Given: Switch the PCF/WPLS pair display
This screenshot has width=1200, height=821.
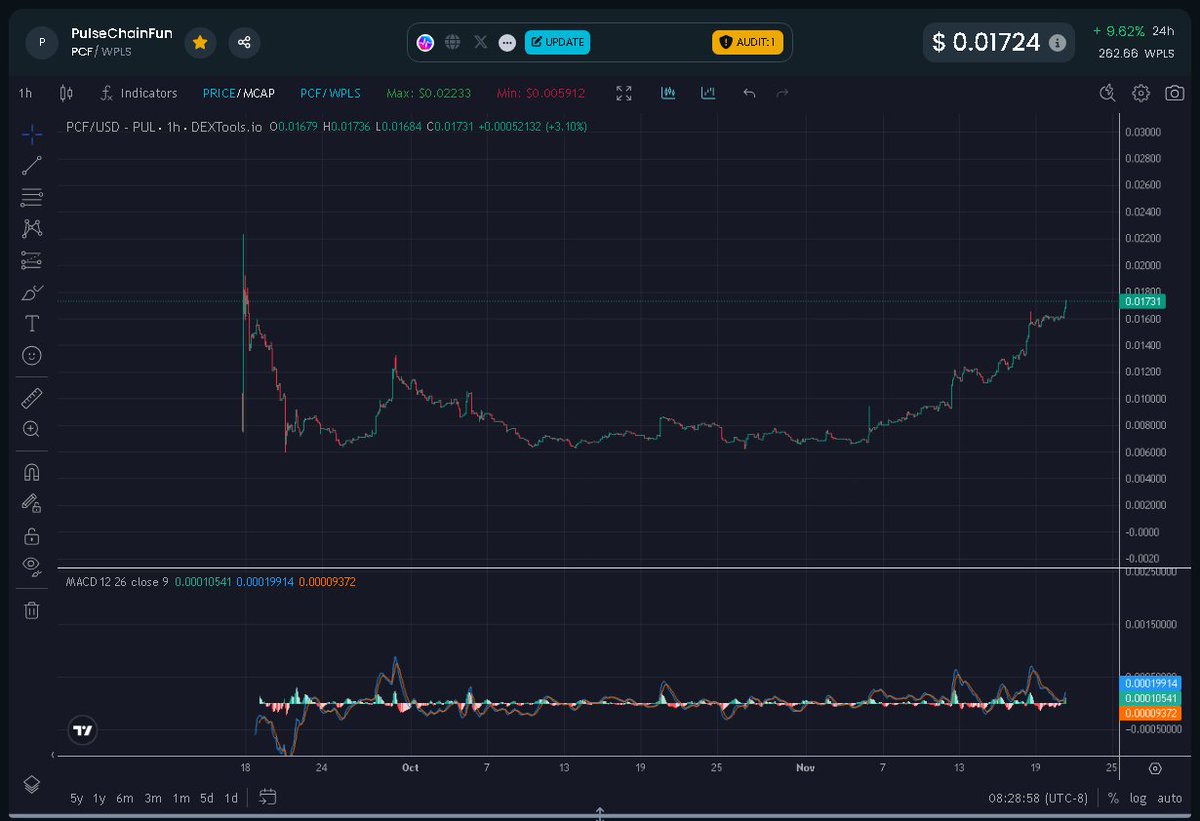Looking at the screenshot, I should [330, 93].
